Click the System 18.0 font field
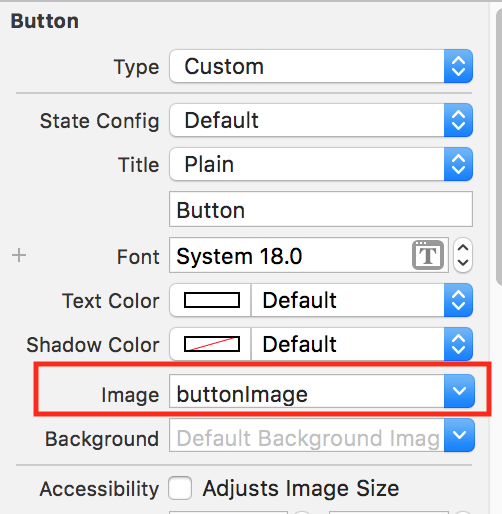The height and width of the screenshot is (514, 502). pyautogui.click(x=309, y=255)
